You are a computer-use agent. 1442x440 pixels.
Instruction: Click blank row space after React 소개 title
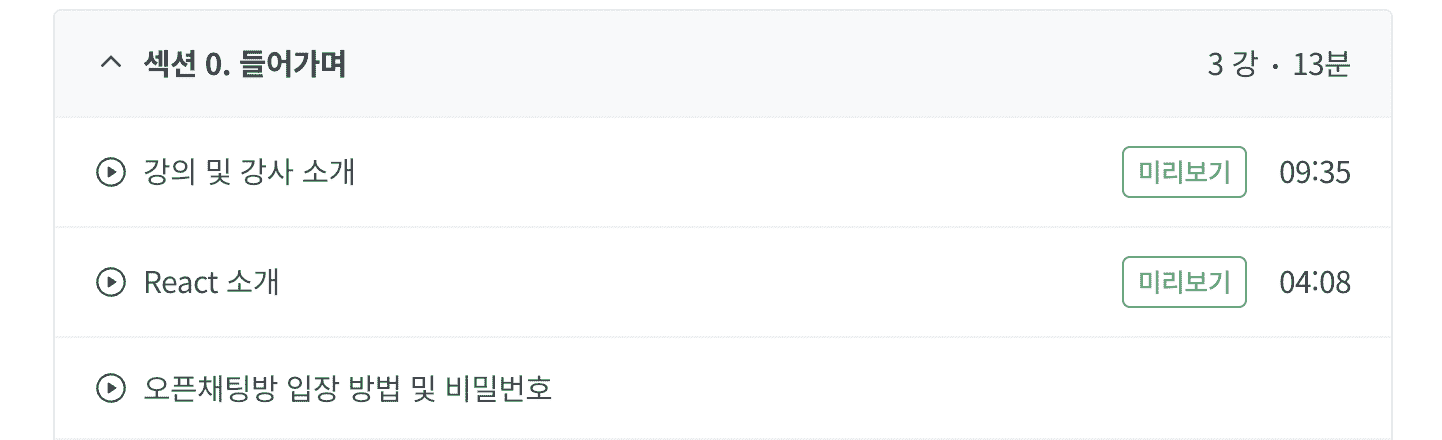coord(700,283)
